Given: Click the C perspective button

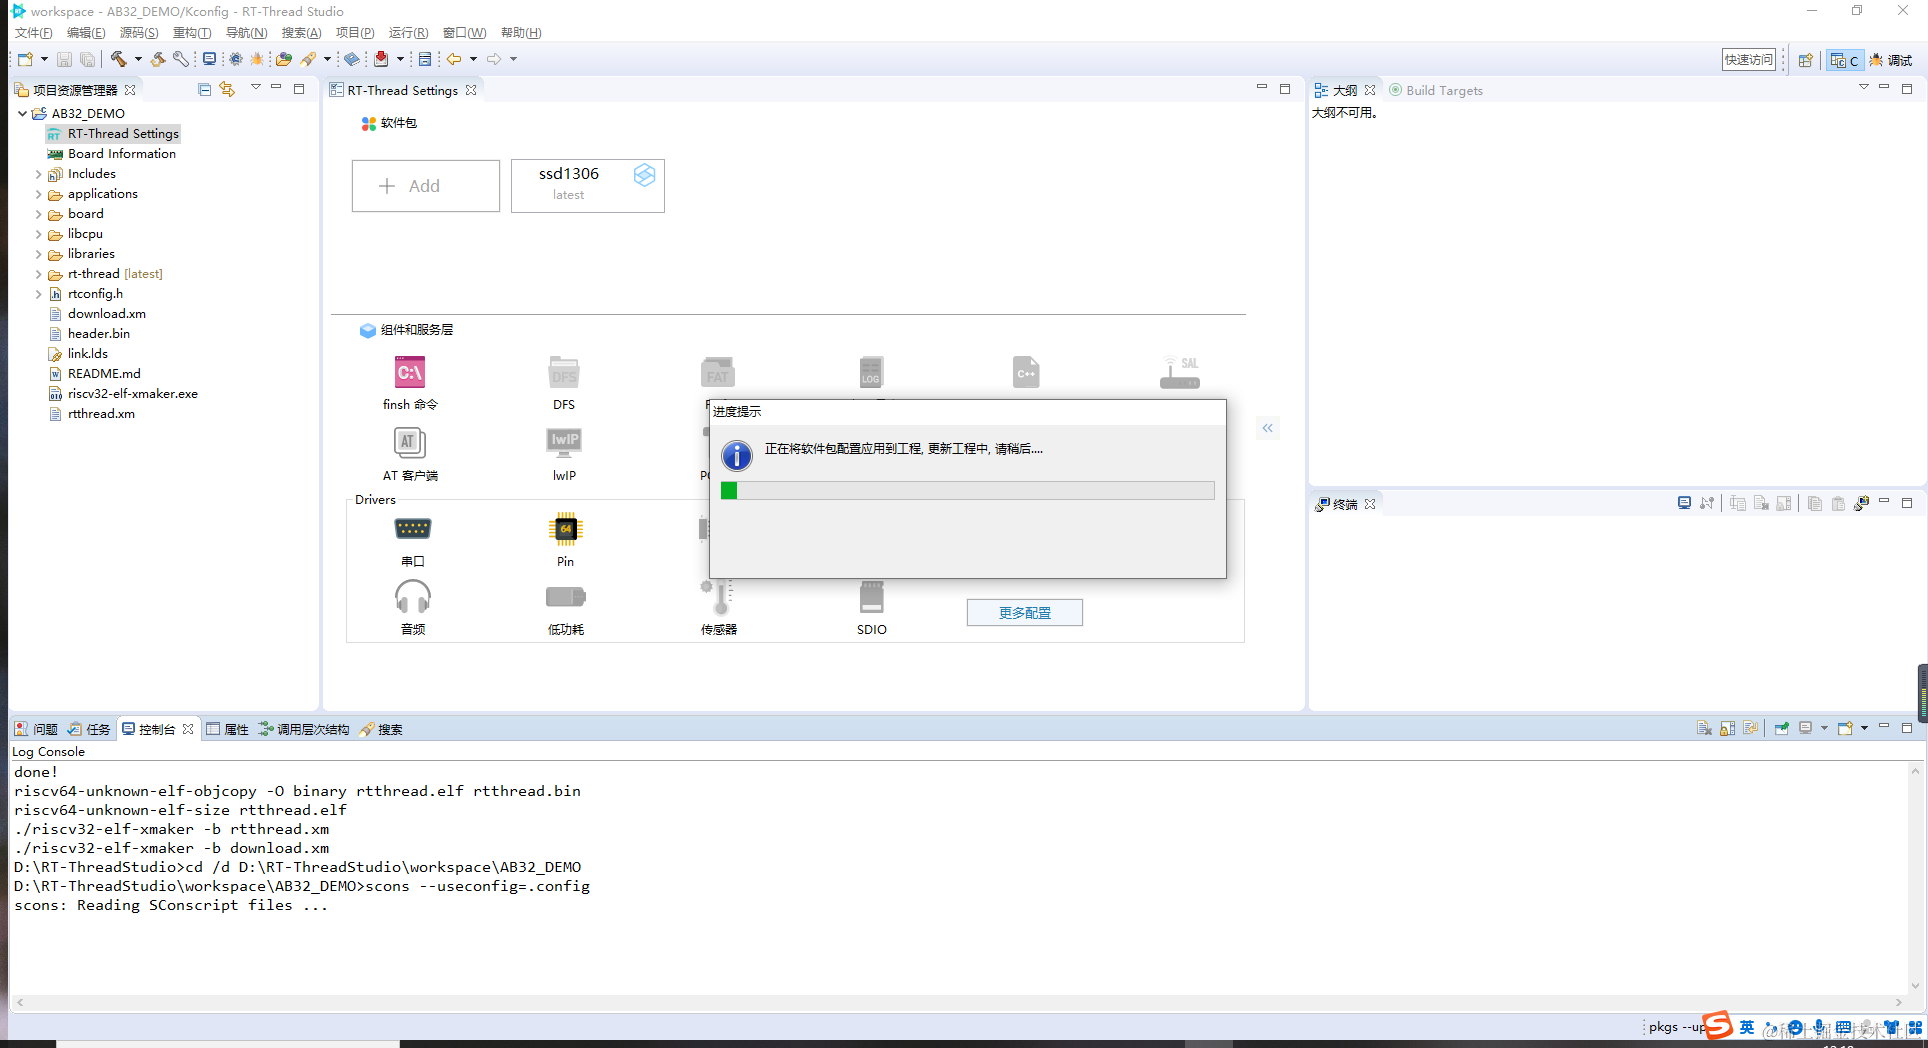Looking at the screenshot, I should coord(1844,60).
